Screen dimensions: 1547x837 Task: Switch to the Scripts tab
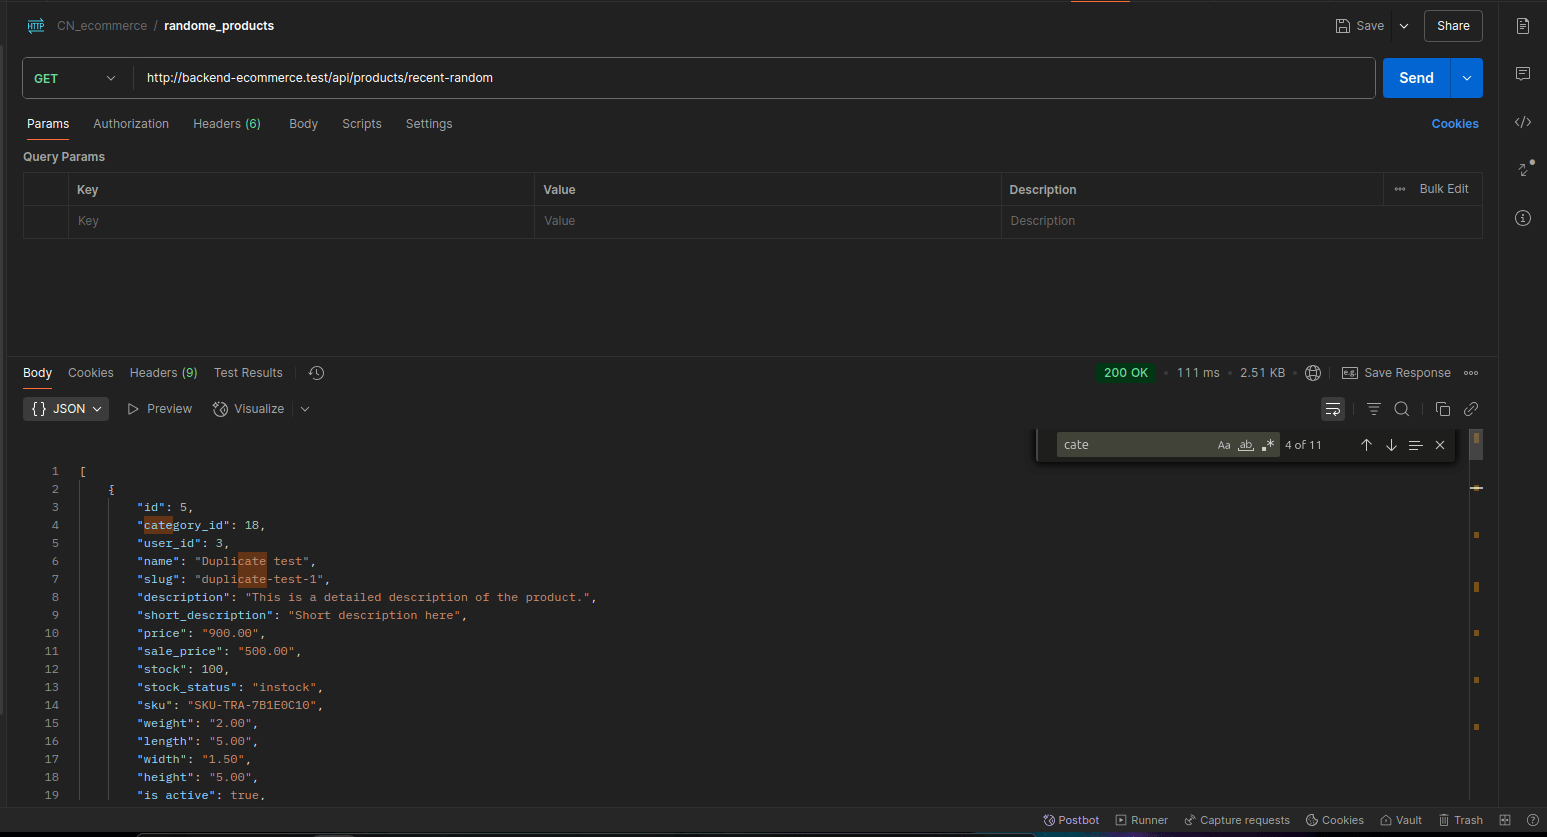pos(362,124)
